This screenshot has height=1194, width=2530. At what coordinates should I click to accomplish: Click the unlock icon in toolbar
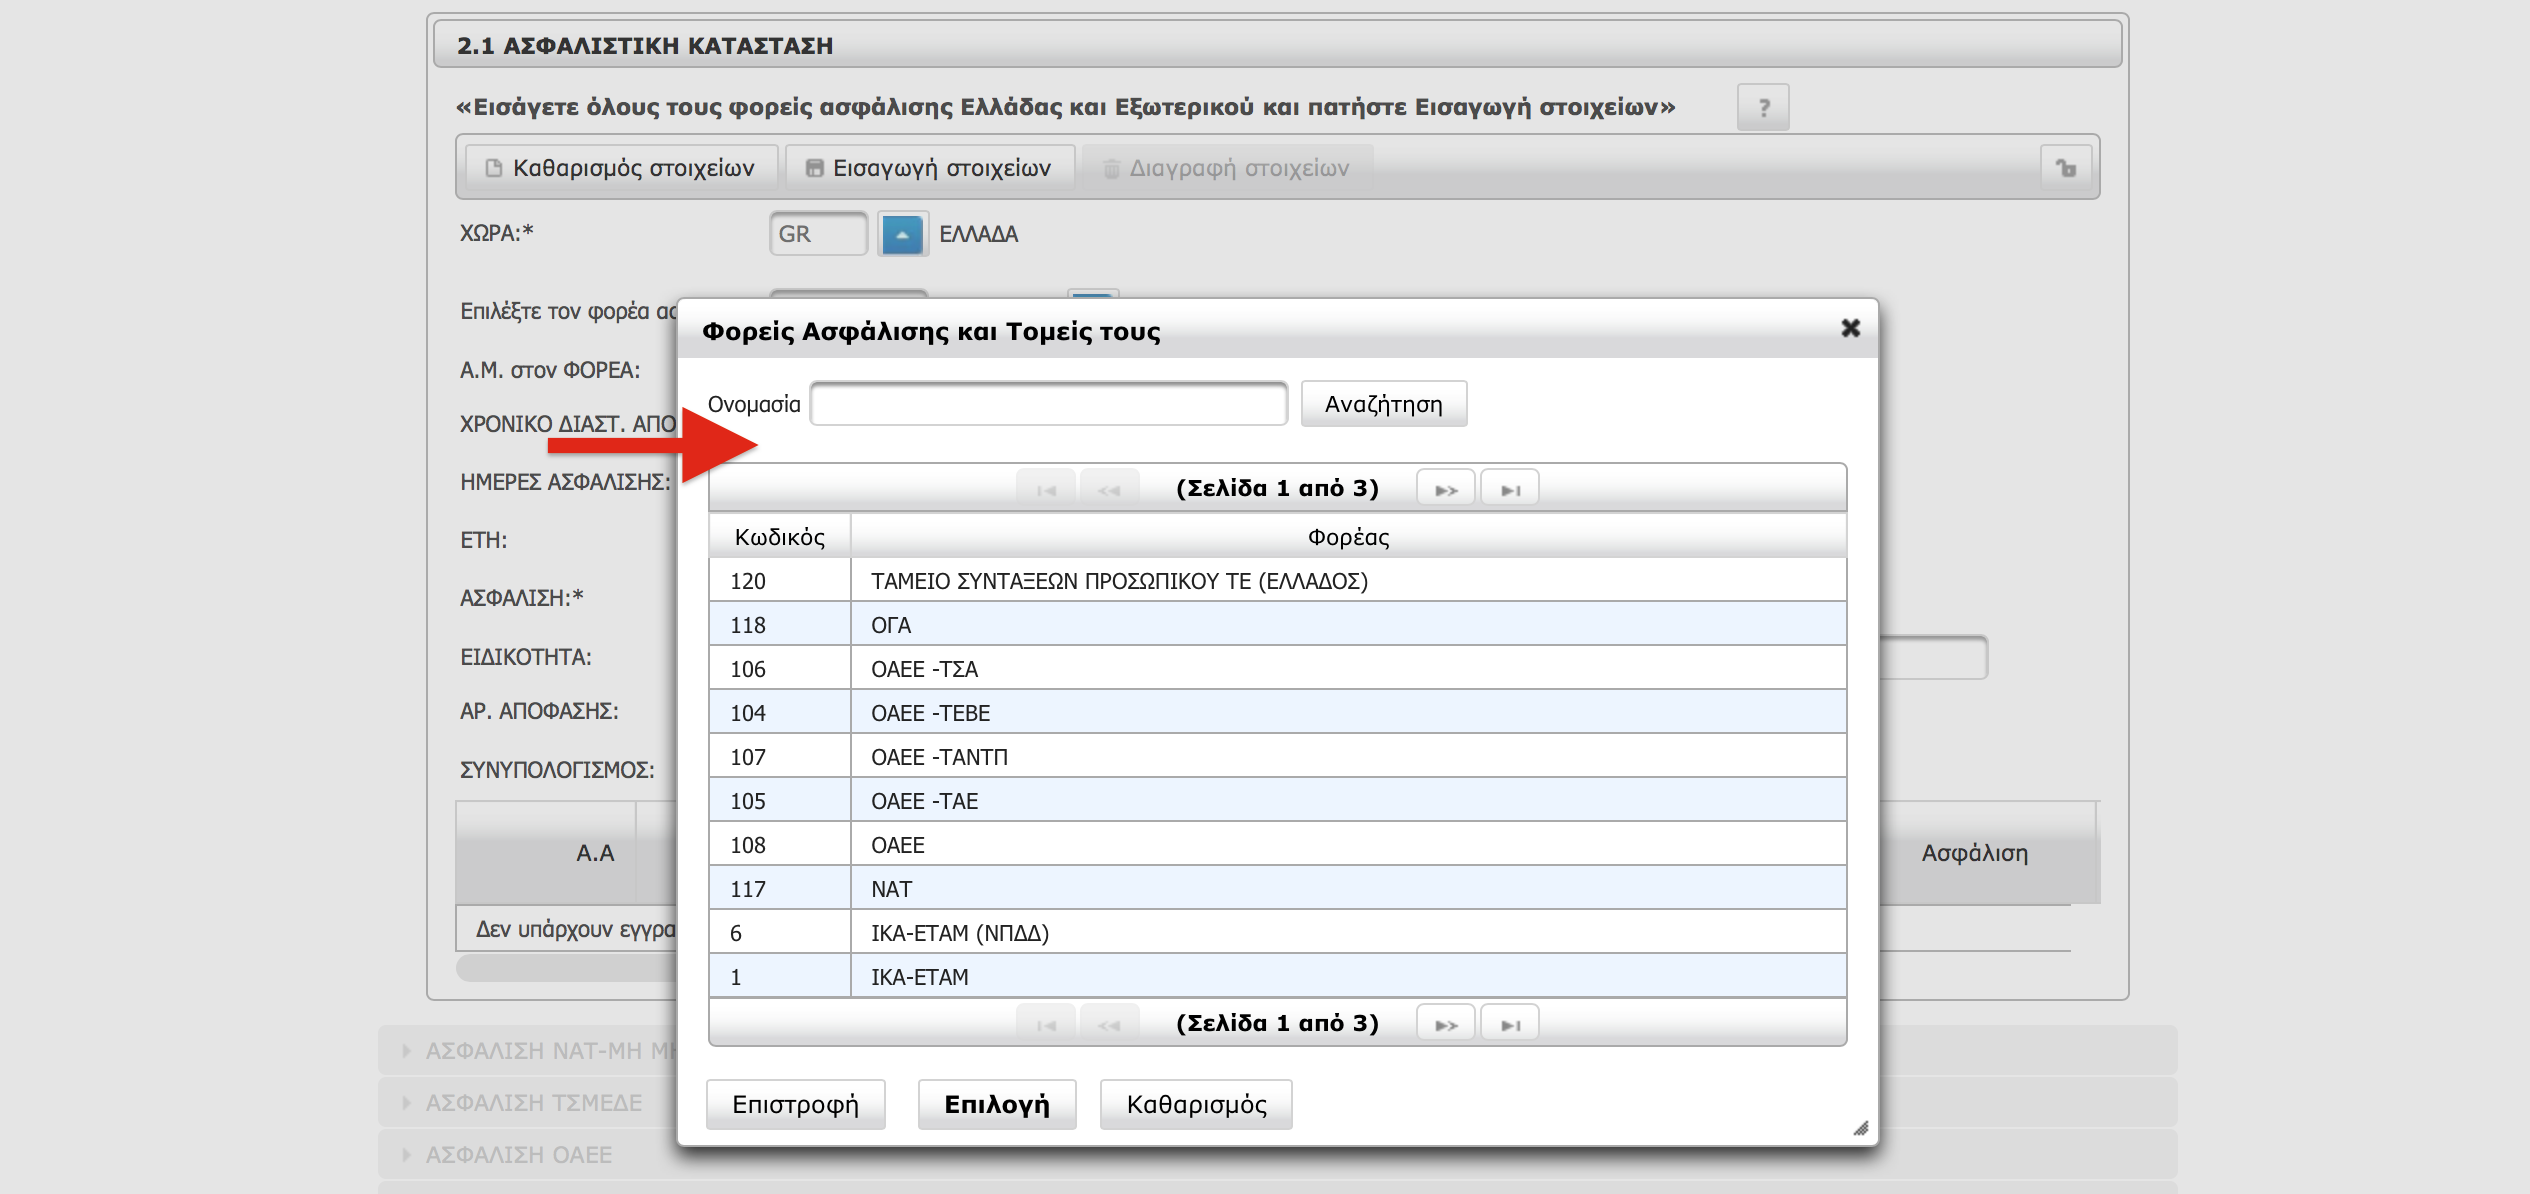point(2066,167)
